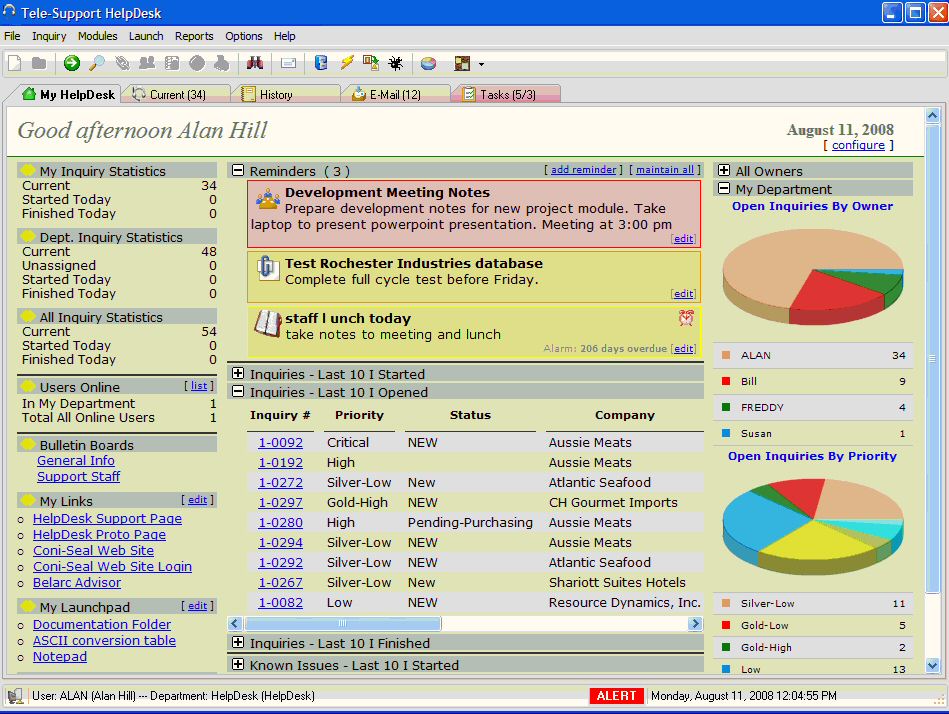Collapse the Reminders section
The width and height of the screenshot is (949, 714).
click(x=238, y=170)
